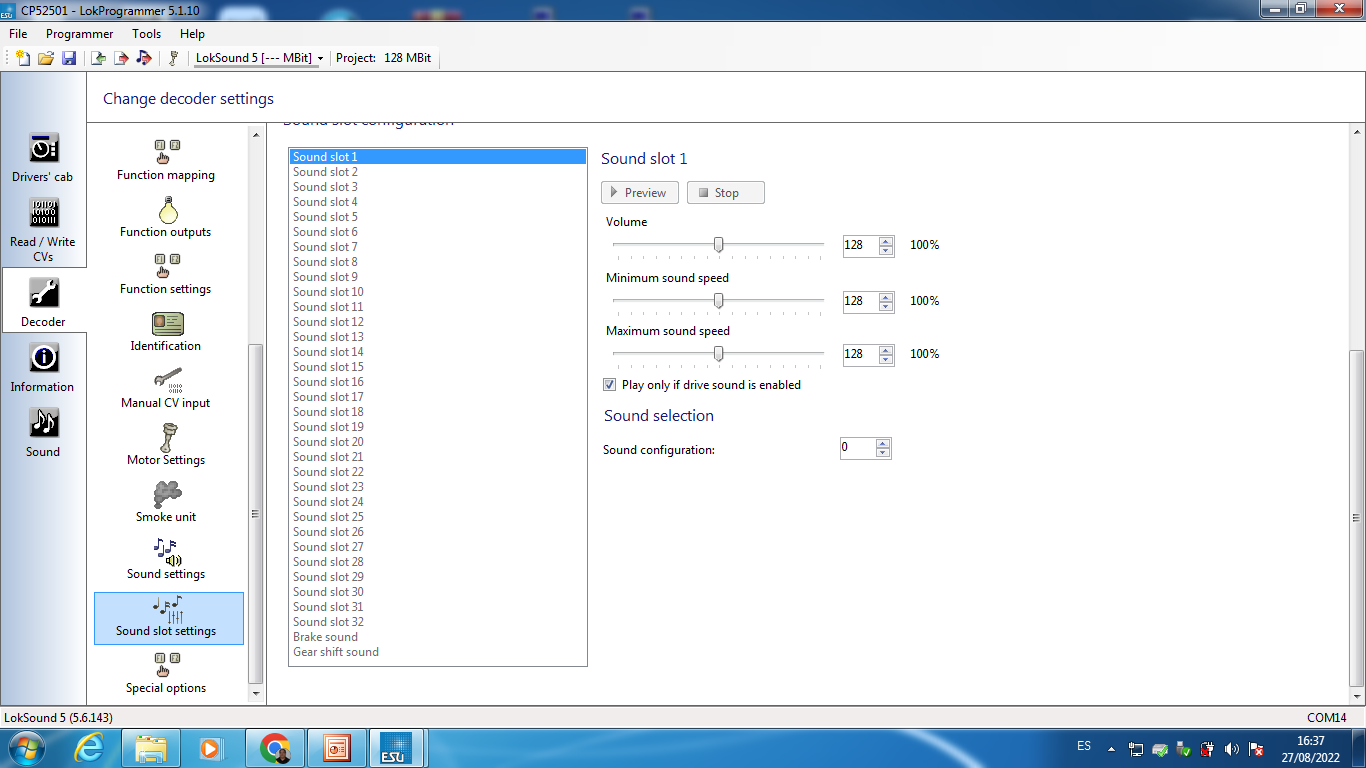Open Function outputs settings
This screenshot has height=768, width=1366.
(166, 217)
